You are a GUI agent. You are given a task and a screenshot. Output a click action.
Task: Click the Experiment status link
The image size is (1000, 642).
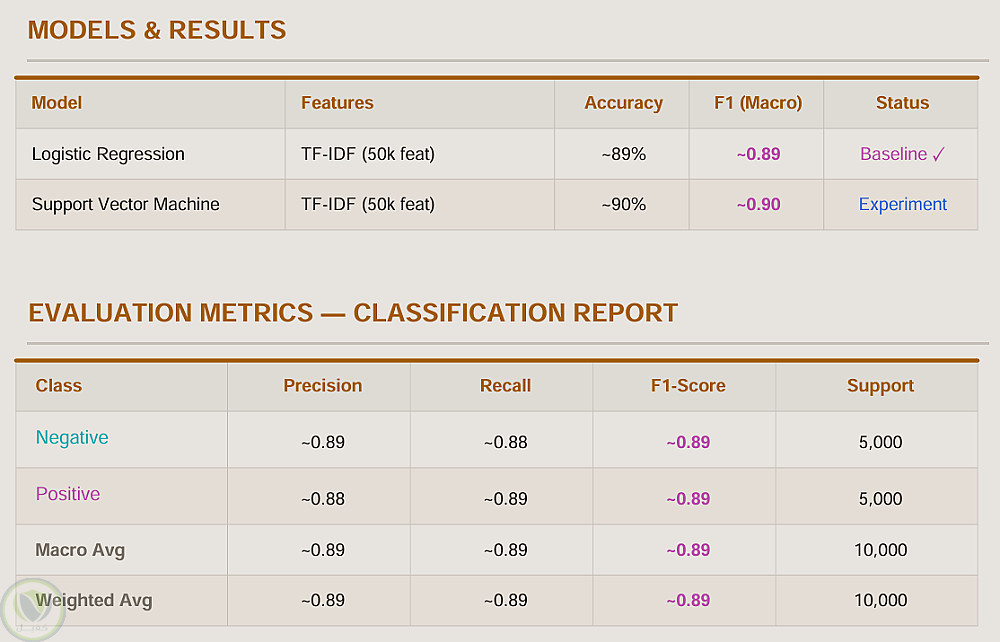point(902,204)
